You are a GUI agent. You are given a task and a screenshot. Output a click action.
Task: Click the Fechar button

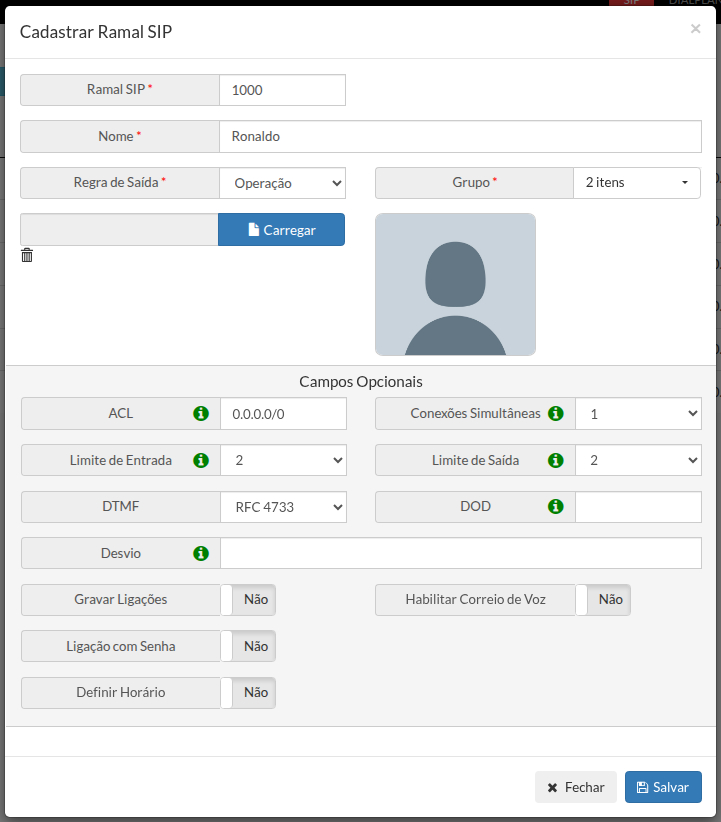click(575, 787)
